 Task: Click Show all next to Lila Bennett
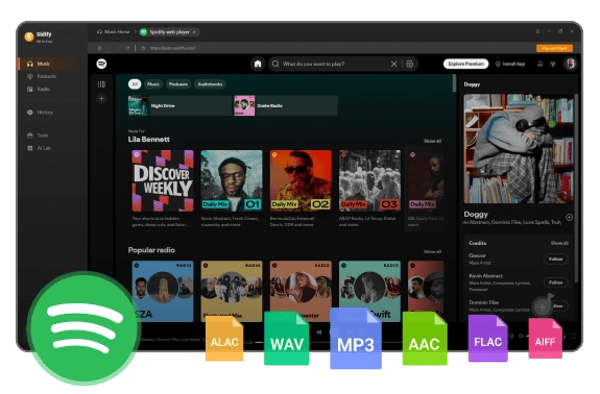(432, 141)
